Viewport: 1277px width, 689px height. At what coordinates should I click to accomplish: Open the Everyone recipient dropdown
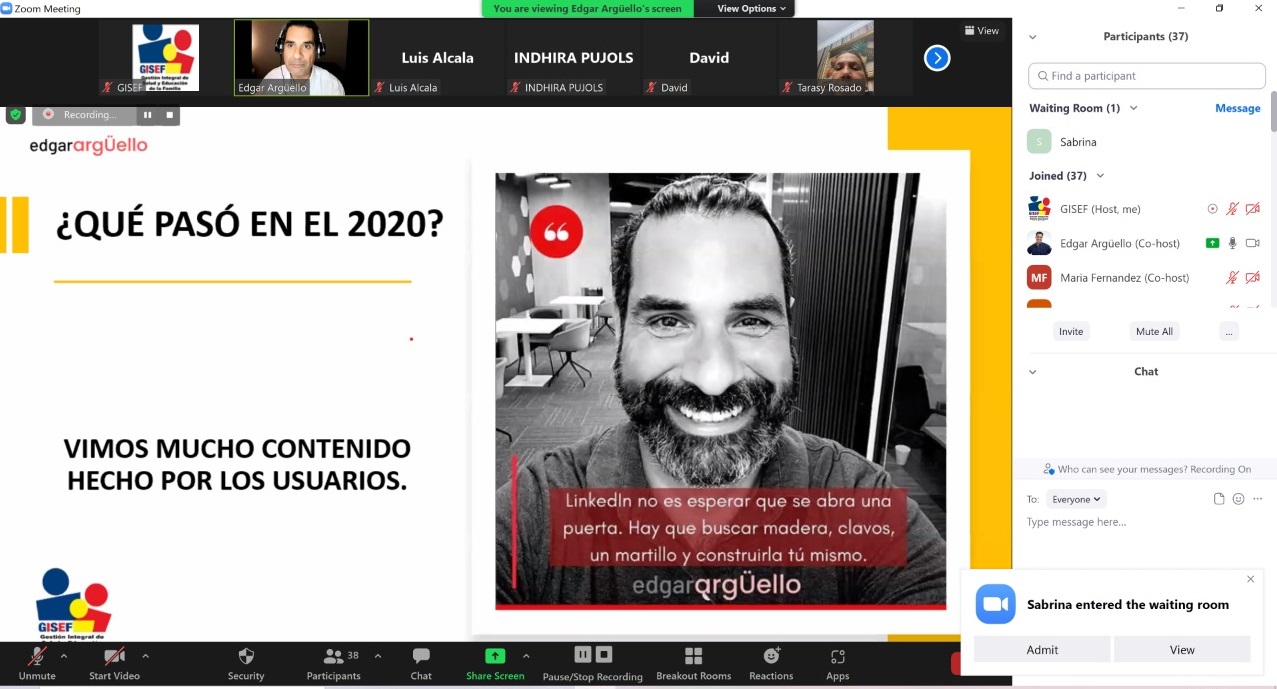click(x=1076, y=499)
